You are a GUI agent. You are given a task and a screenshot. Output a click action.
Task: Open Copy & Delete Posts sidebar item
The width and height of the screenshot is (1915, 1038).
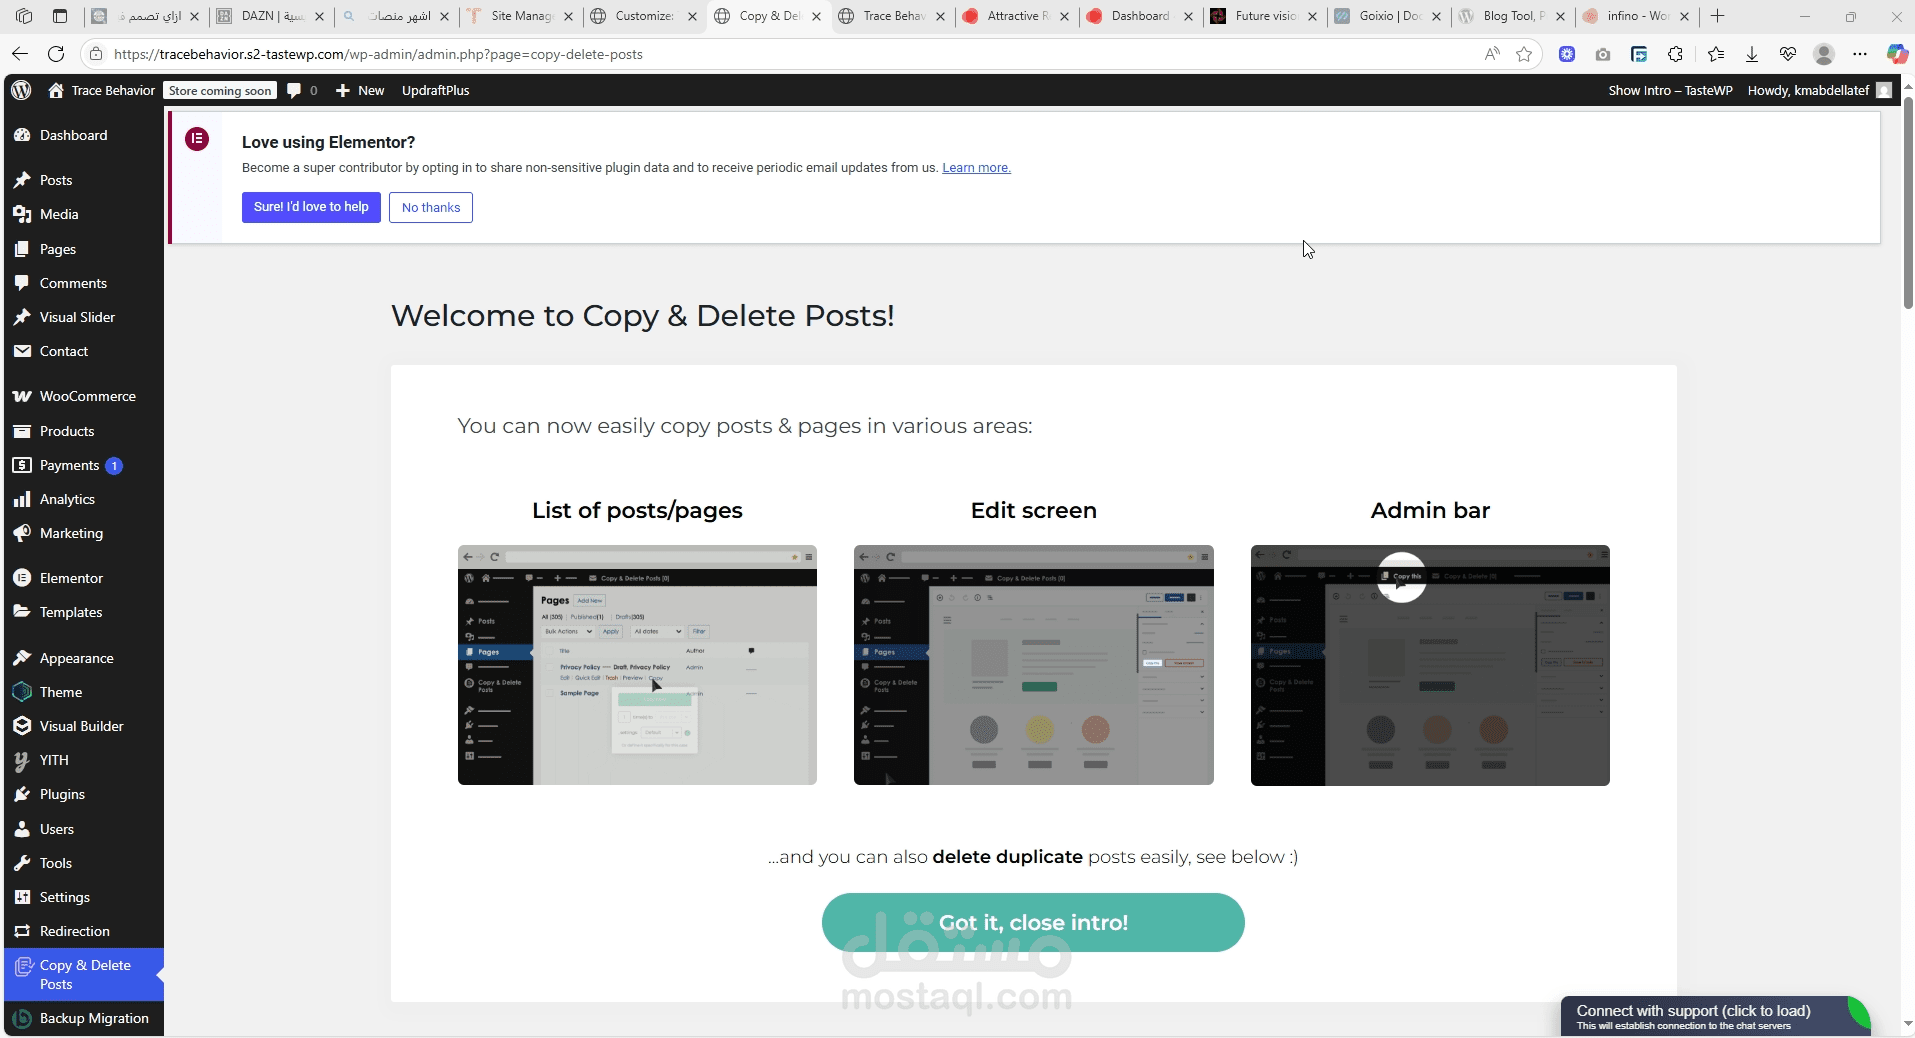(x=84, y=974)
